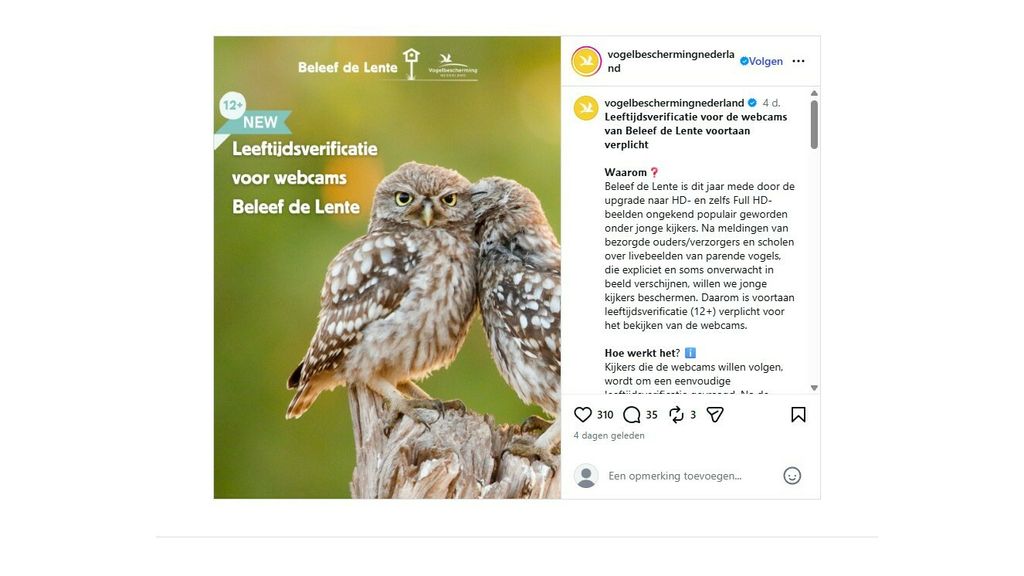Click the photo of the two owls

click(x=387, y=267)
